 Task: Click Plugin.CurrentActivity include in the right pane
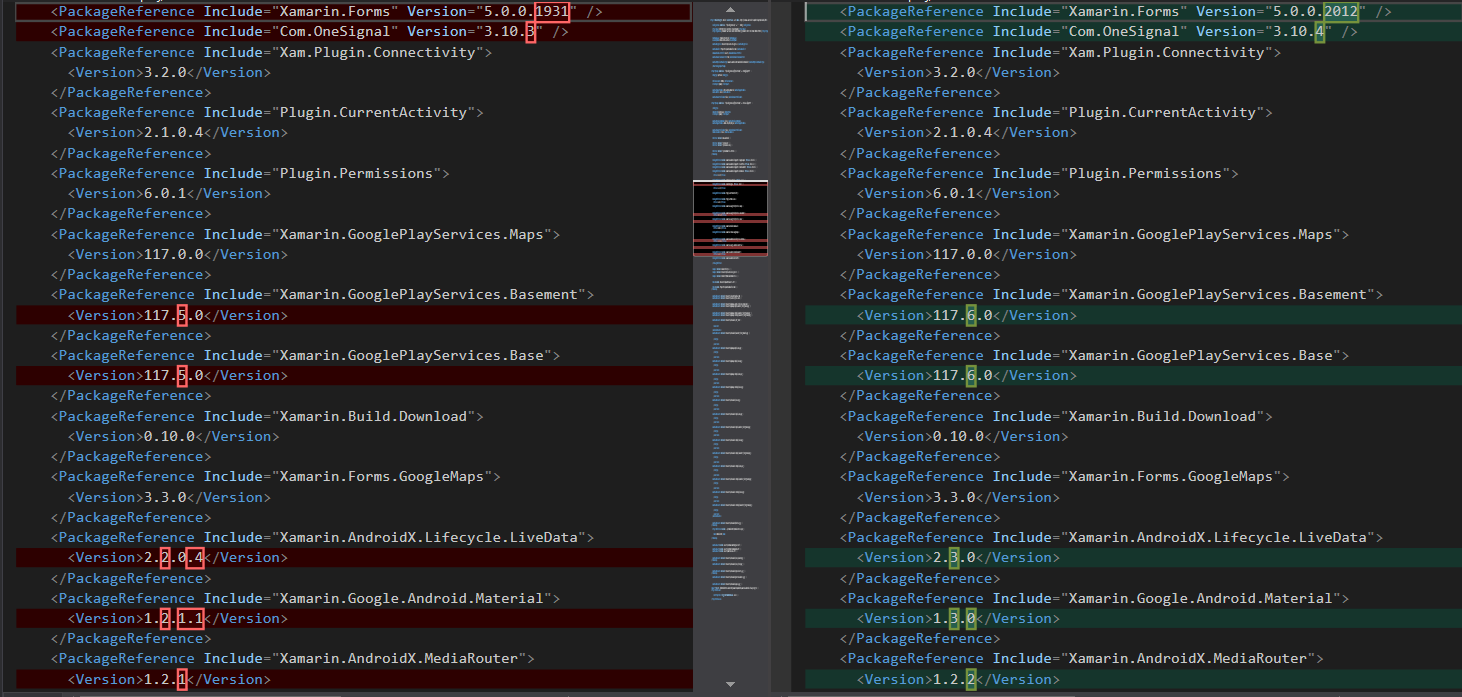(x=1056, y=112)
